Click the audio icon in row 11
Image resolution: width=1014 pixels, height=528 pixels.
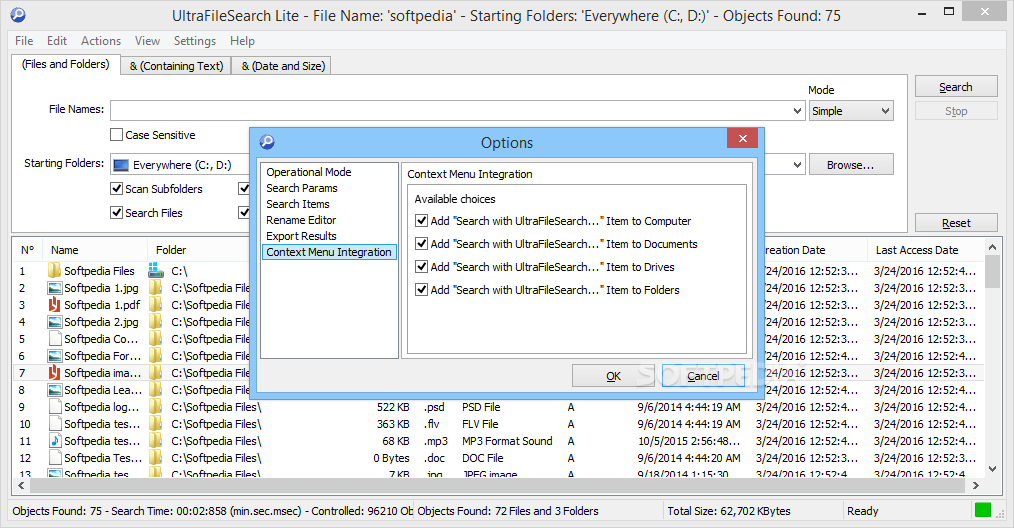pos(54,441)
